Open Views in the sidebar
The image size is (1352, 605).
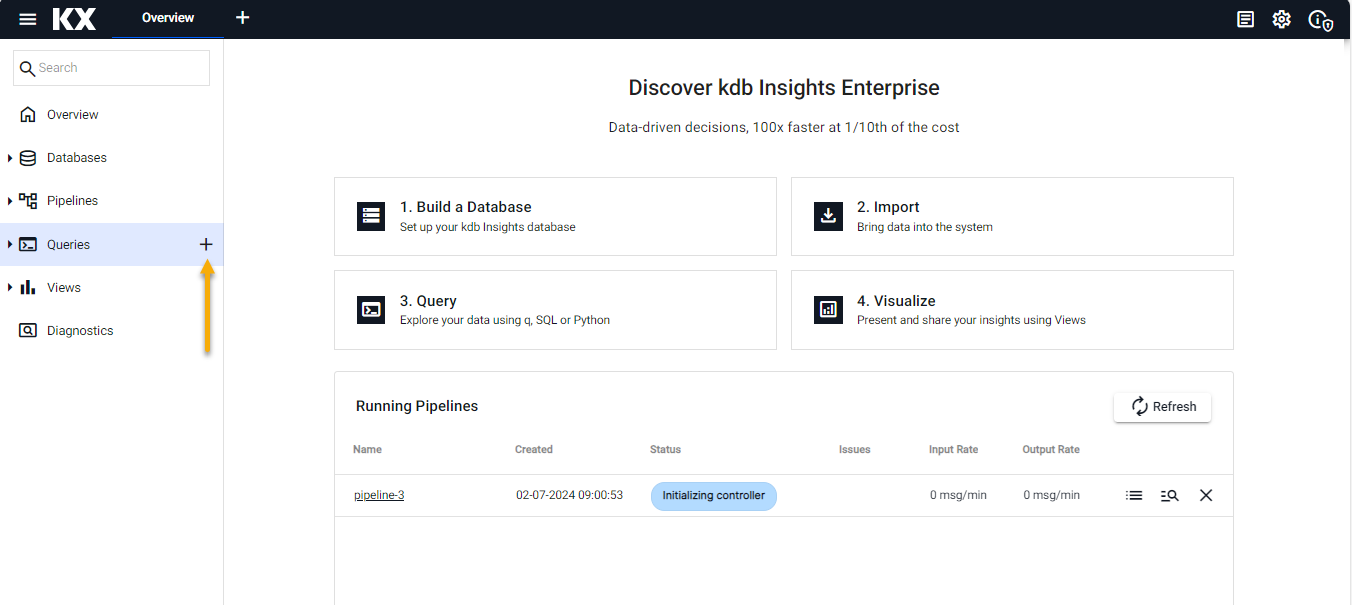64,288
